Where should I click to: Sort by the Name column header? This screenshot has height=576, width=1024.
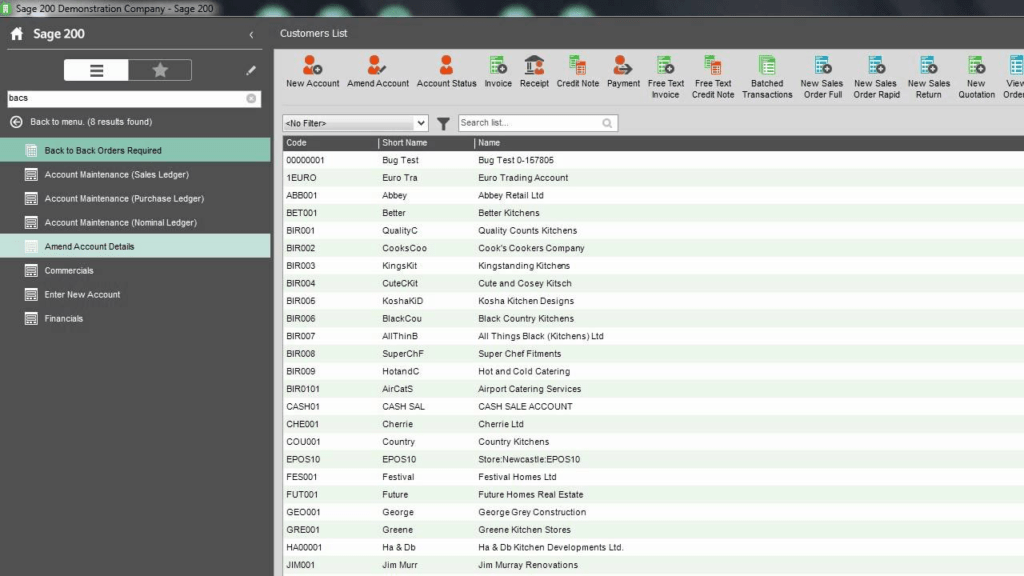pyautogui.click(x=749, y=142)
